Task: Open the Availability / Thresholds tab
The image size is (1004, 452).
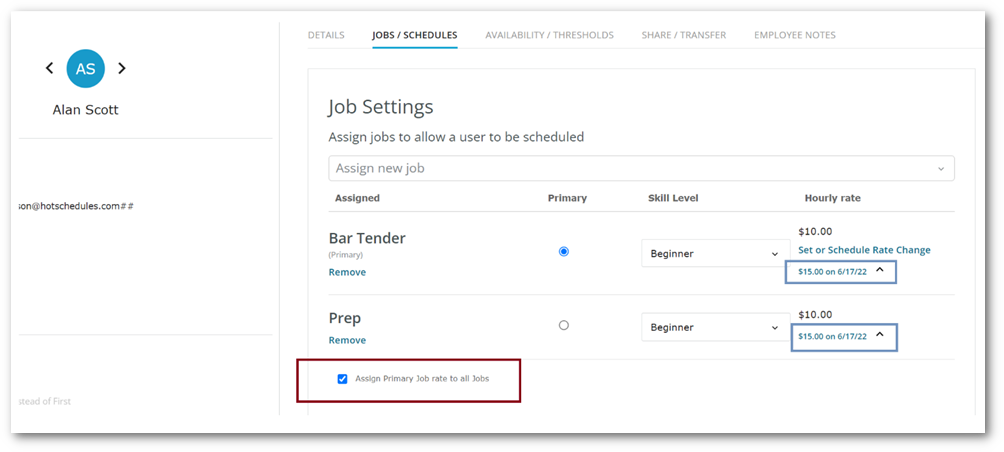Action: pyautogui.click(x=549, y=35)
